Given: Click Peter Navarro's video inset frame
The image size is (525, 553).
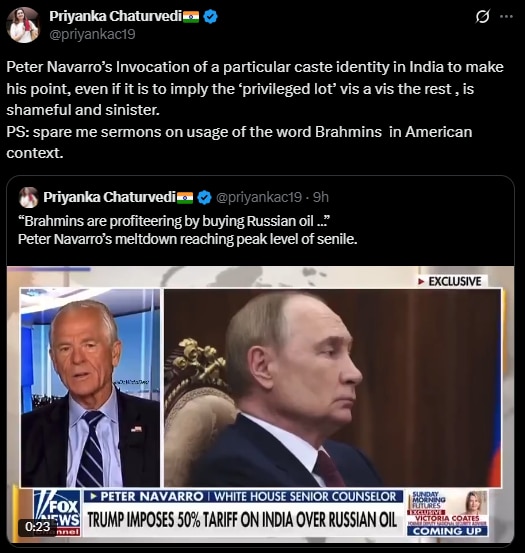Looking at the screenshot, I should (90, 388).
